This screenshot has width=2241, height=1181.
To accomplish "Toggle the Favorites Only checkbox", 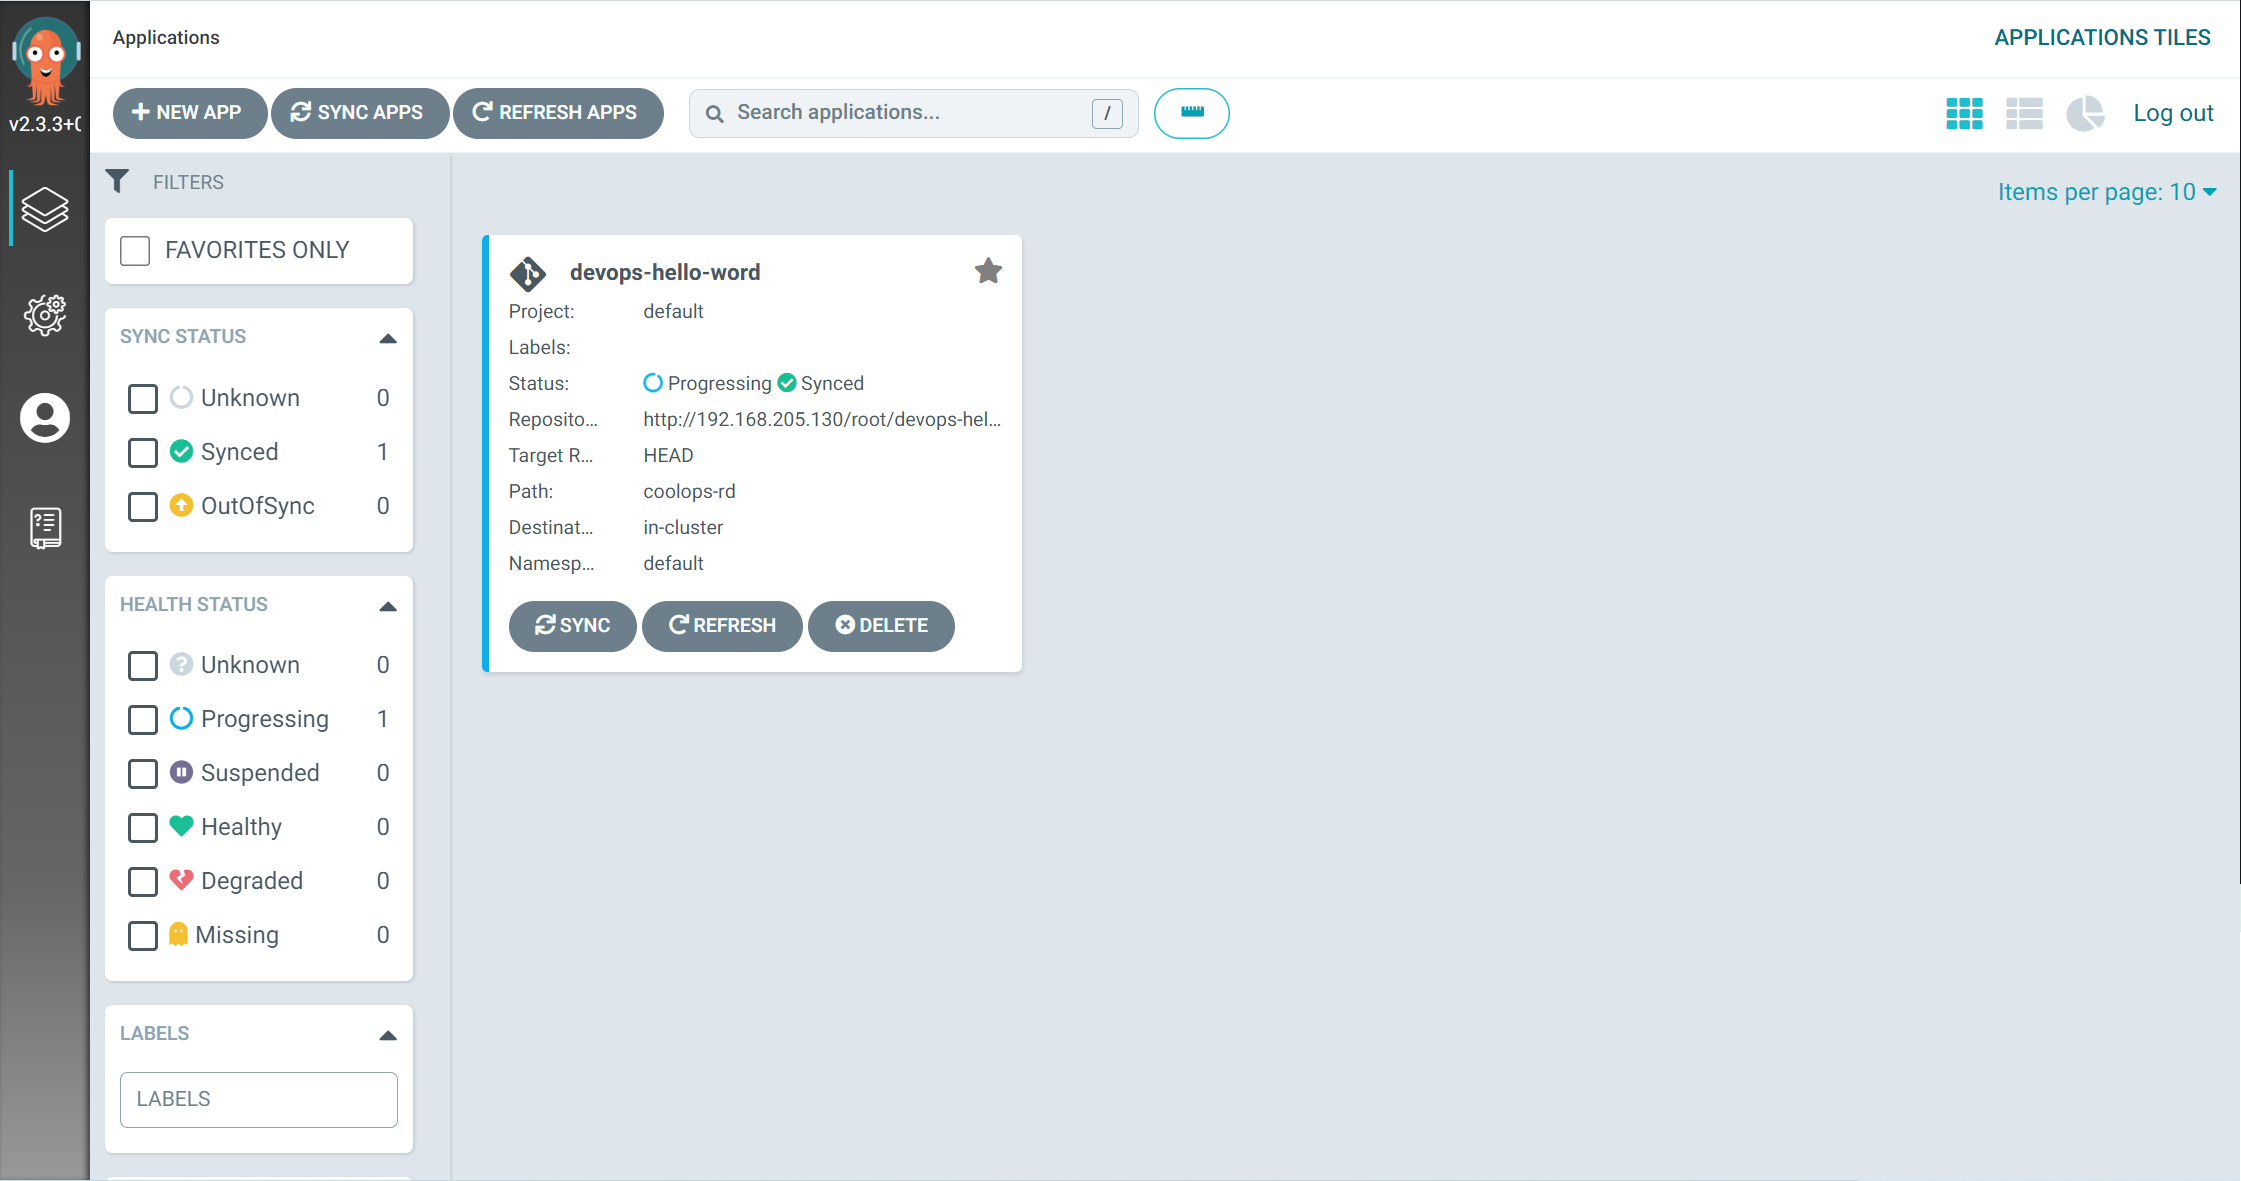I will 135,250.
